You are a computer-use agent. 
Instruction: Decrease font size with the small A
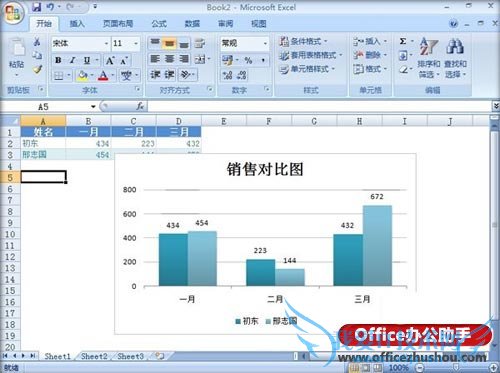point(124,61)
